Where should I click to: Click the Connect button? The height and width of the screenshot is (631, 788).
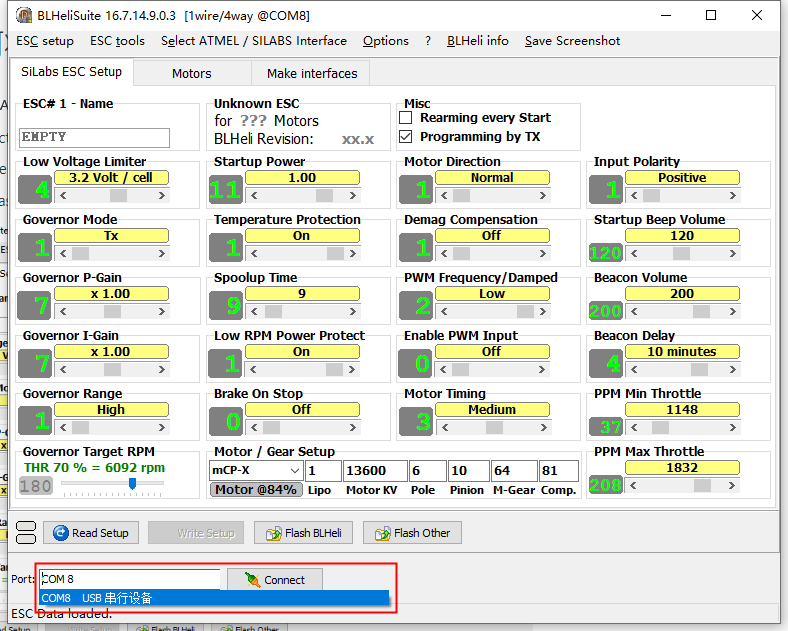275,580
